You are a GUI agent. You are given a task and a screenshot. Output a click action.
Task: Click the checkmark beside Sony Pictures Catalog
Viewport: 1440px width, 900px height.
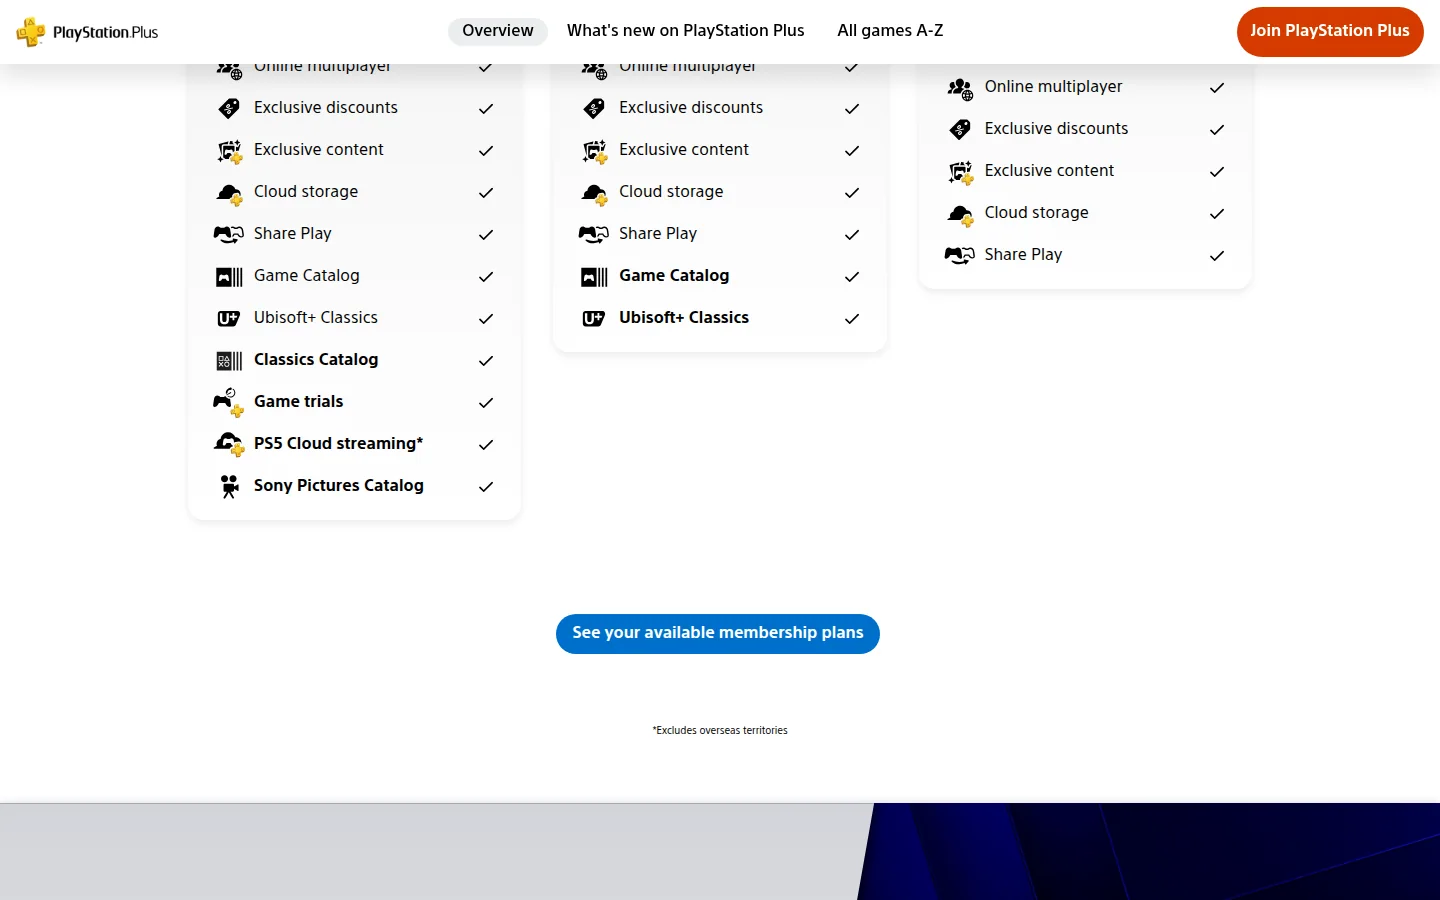click(486, 487)
